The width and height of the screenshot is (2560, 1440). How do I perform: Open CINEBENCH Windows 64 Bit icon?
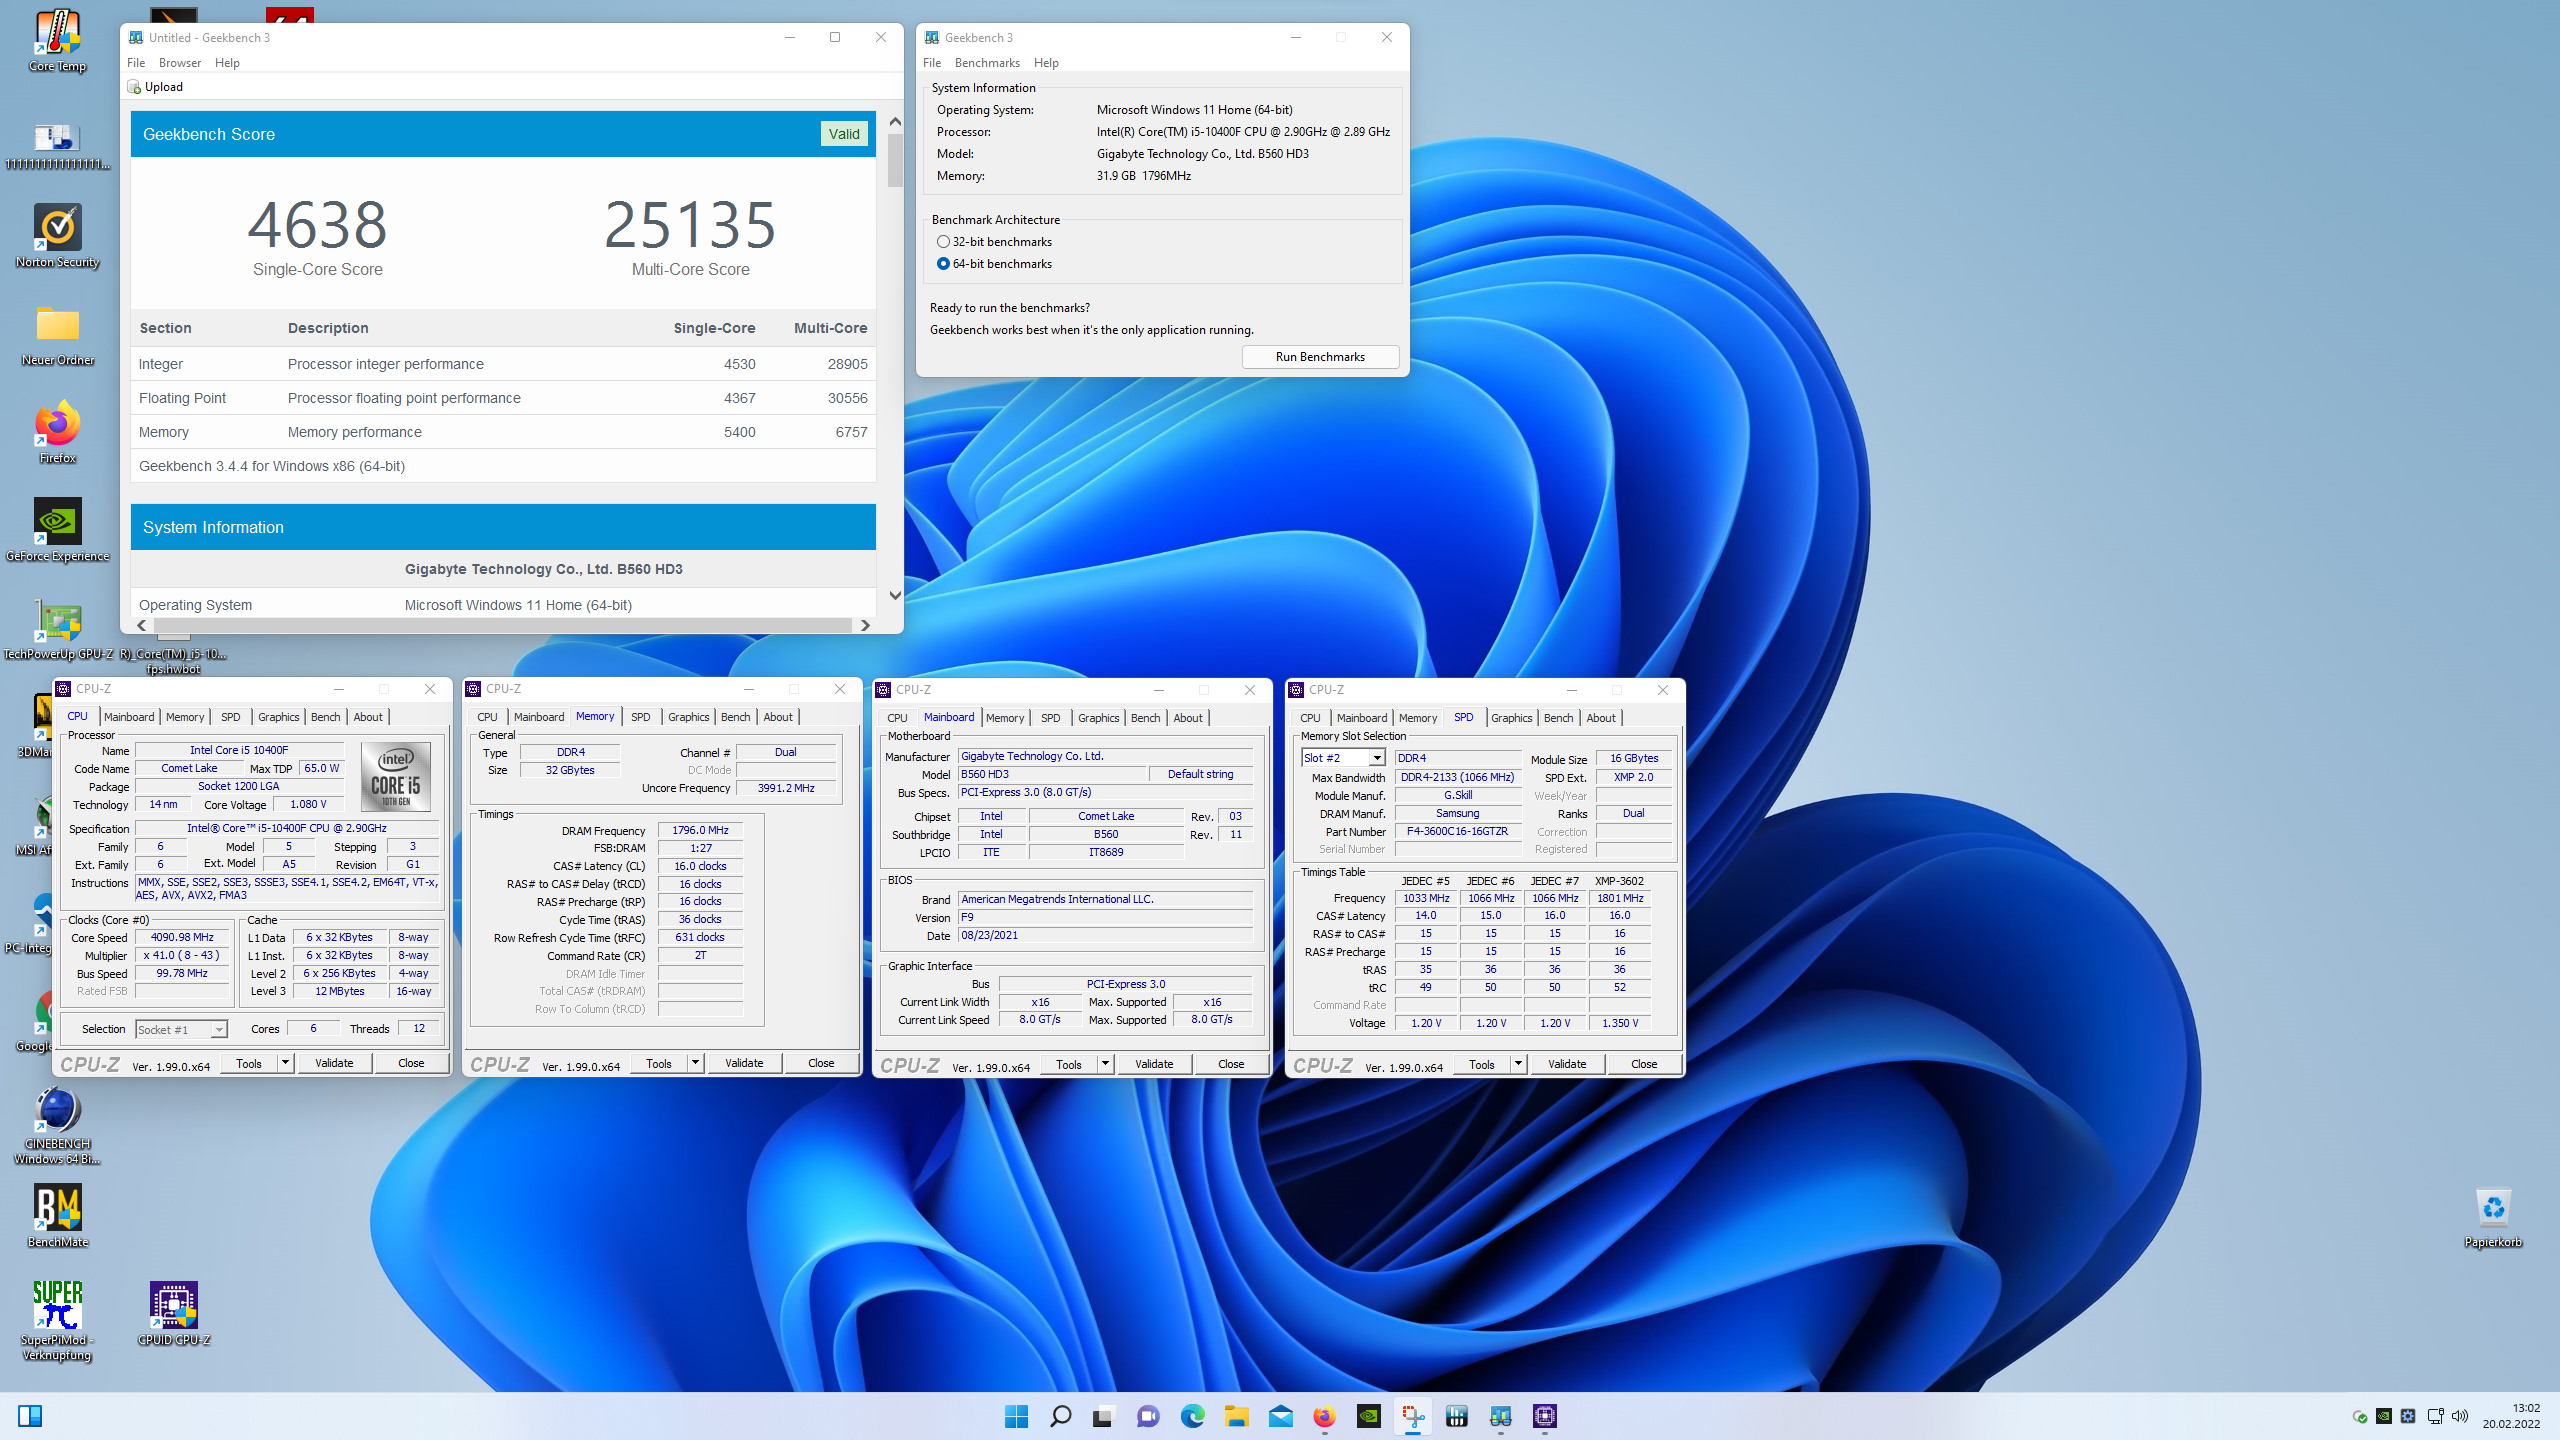point(57,1125)
